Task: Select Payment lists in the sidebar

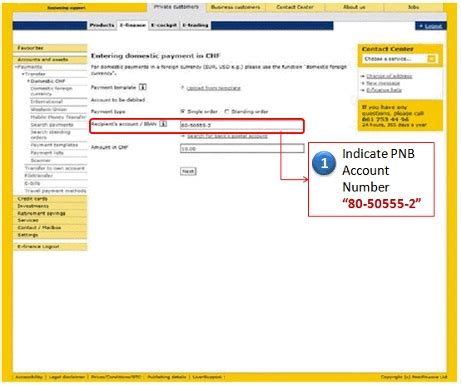Action: [47, 153]
